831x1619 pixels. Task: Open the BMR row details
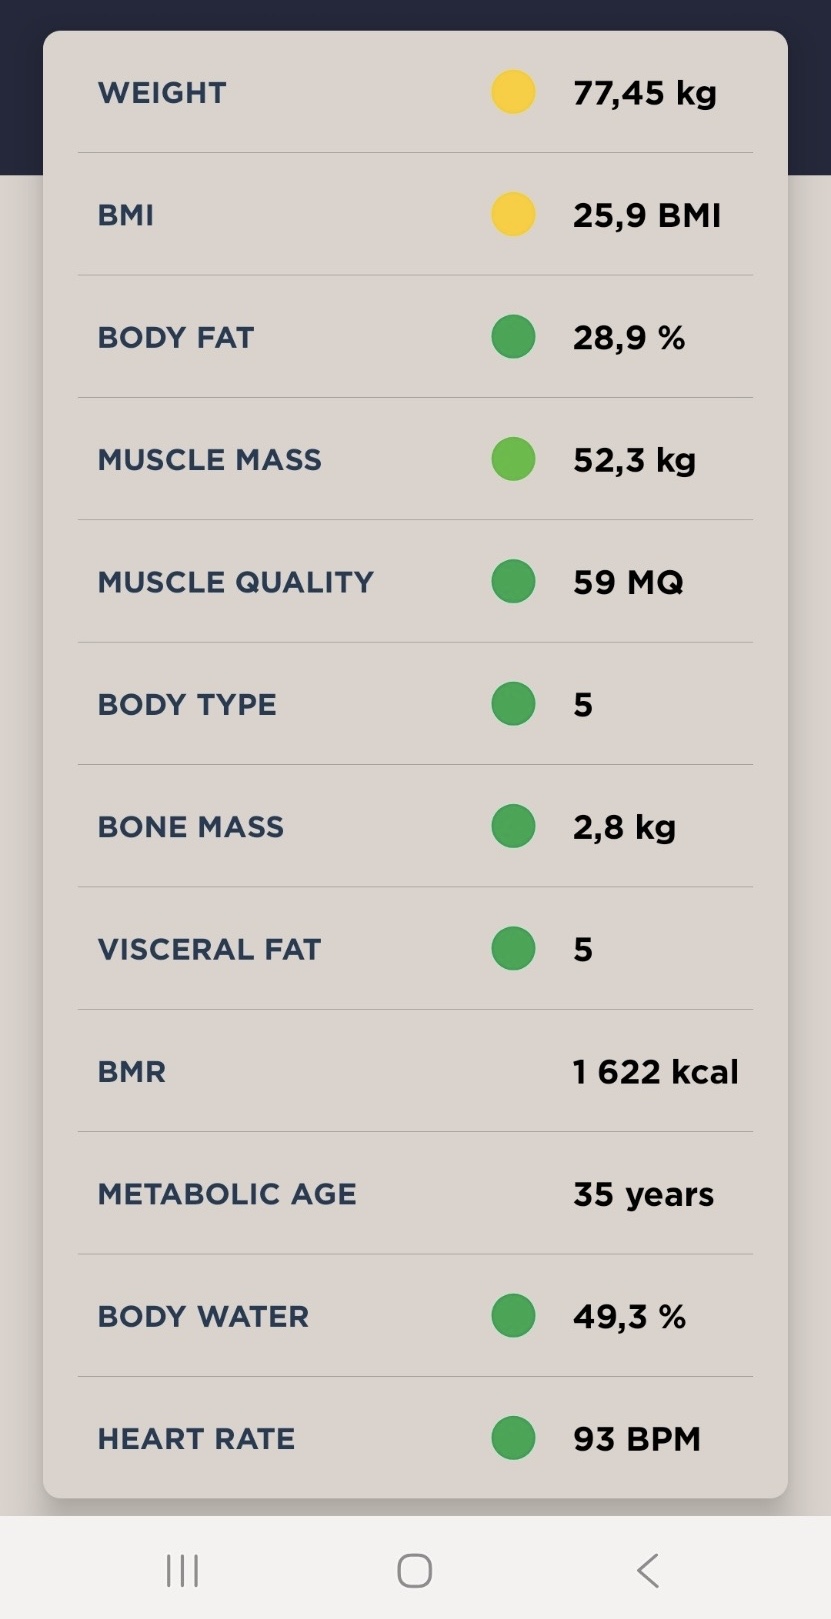(415, 1071)
